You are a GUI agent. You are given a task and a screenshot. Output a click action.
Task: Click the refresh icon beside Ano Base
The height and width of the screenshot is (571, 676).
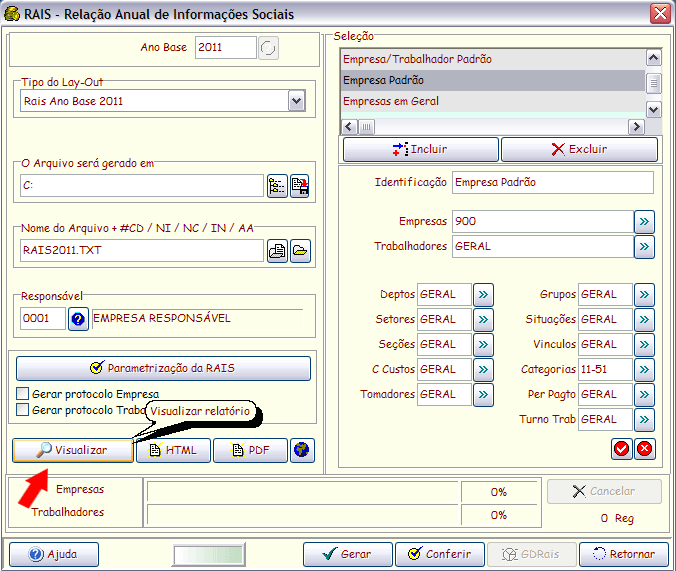268,47
